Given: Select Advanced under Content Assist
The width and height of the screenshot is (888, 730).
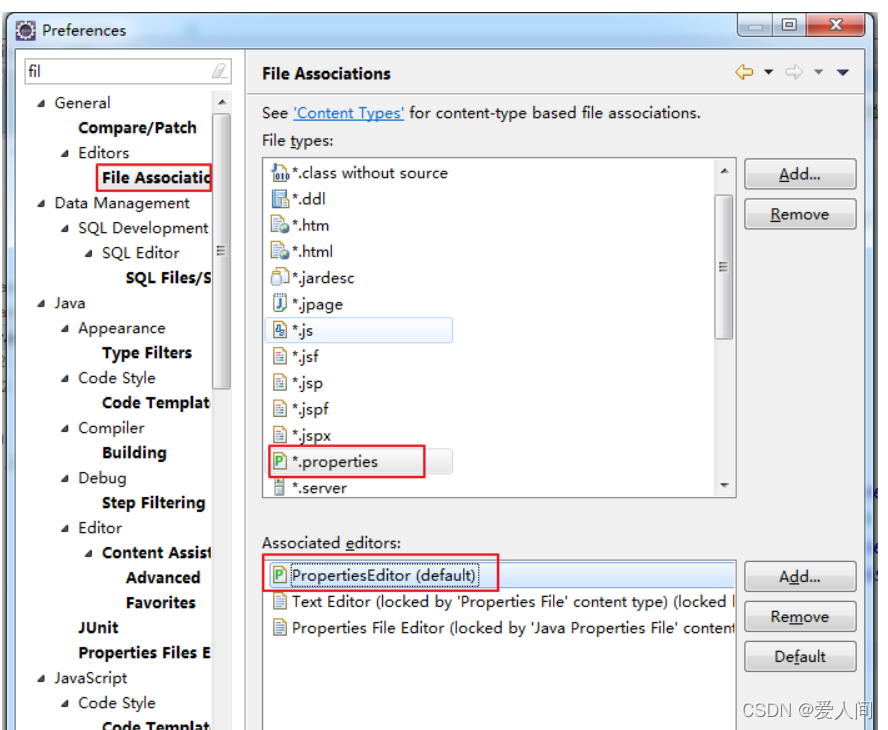Looking at the screenshot, I should [163, 578].
